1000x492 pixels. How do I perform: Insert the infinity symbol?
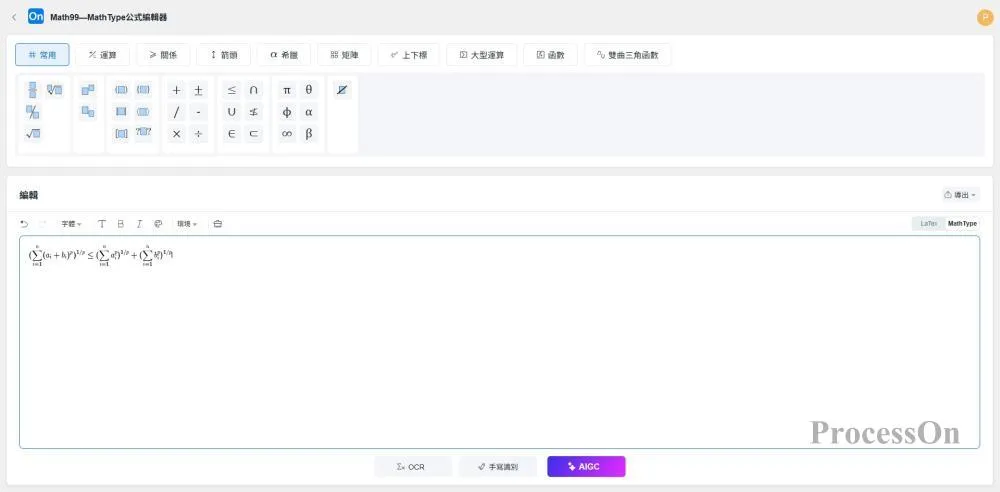(287, 134)
